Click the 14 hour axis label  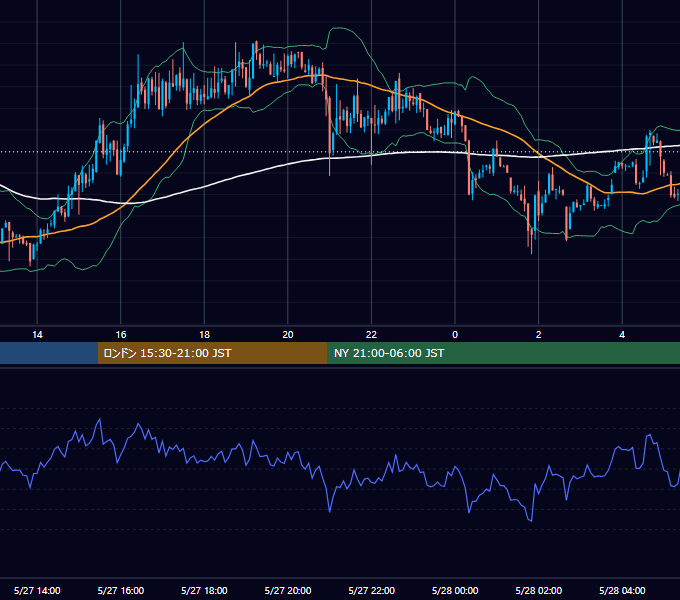click(x=37, y=335)
